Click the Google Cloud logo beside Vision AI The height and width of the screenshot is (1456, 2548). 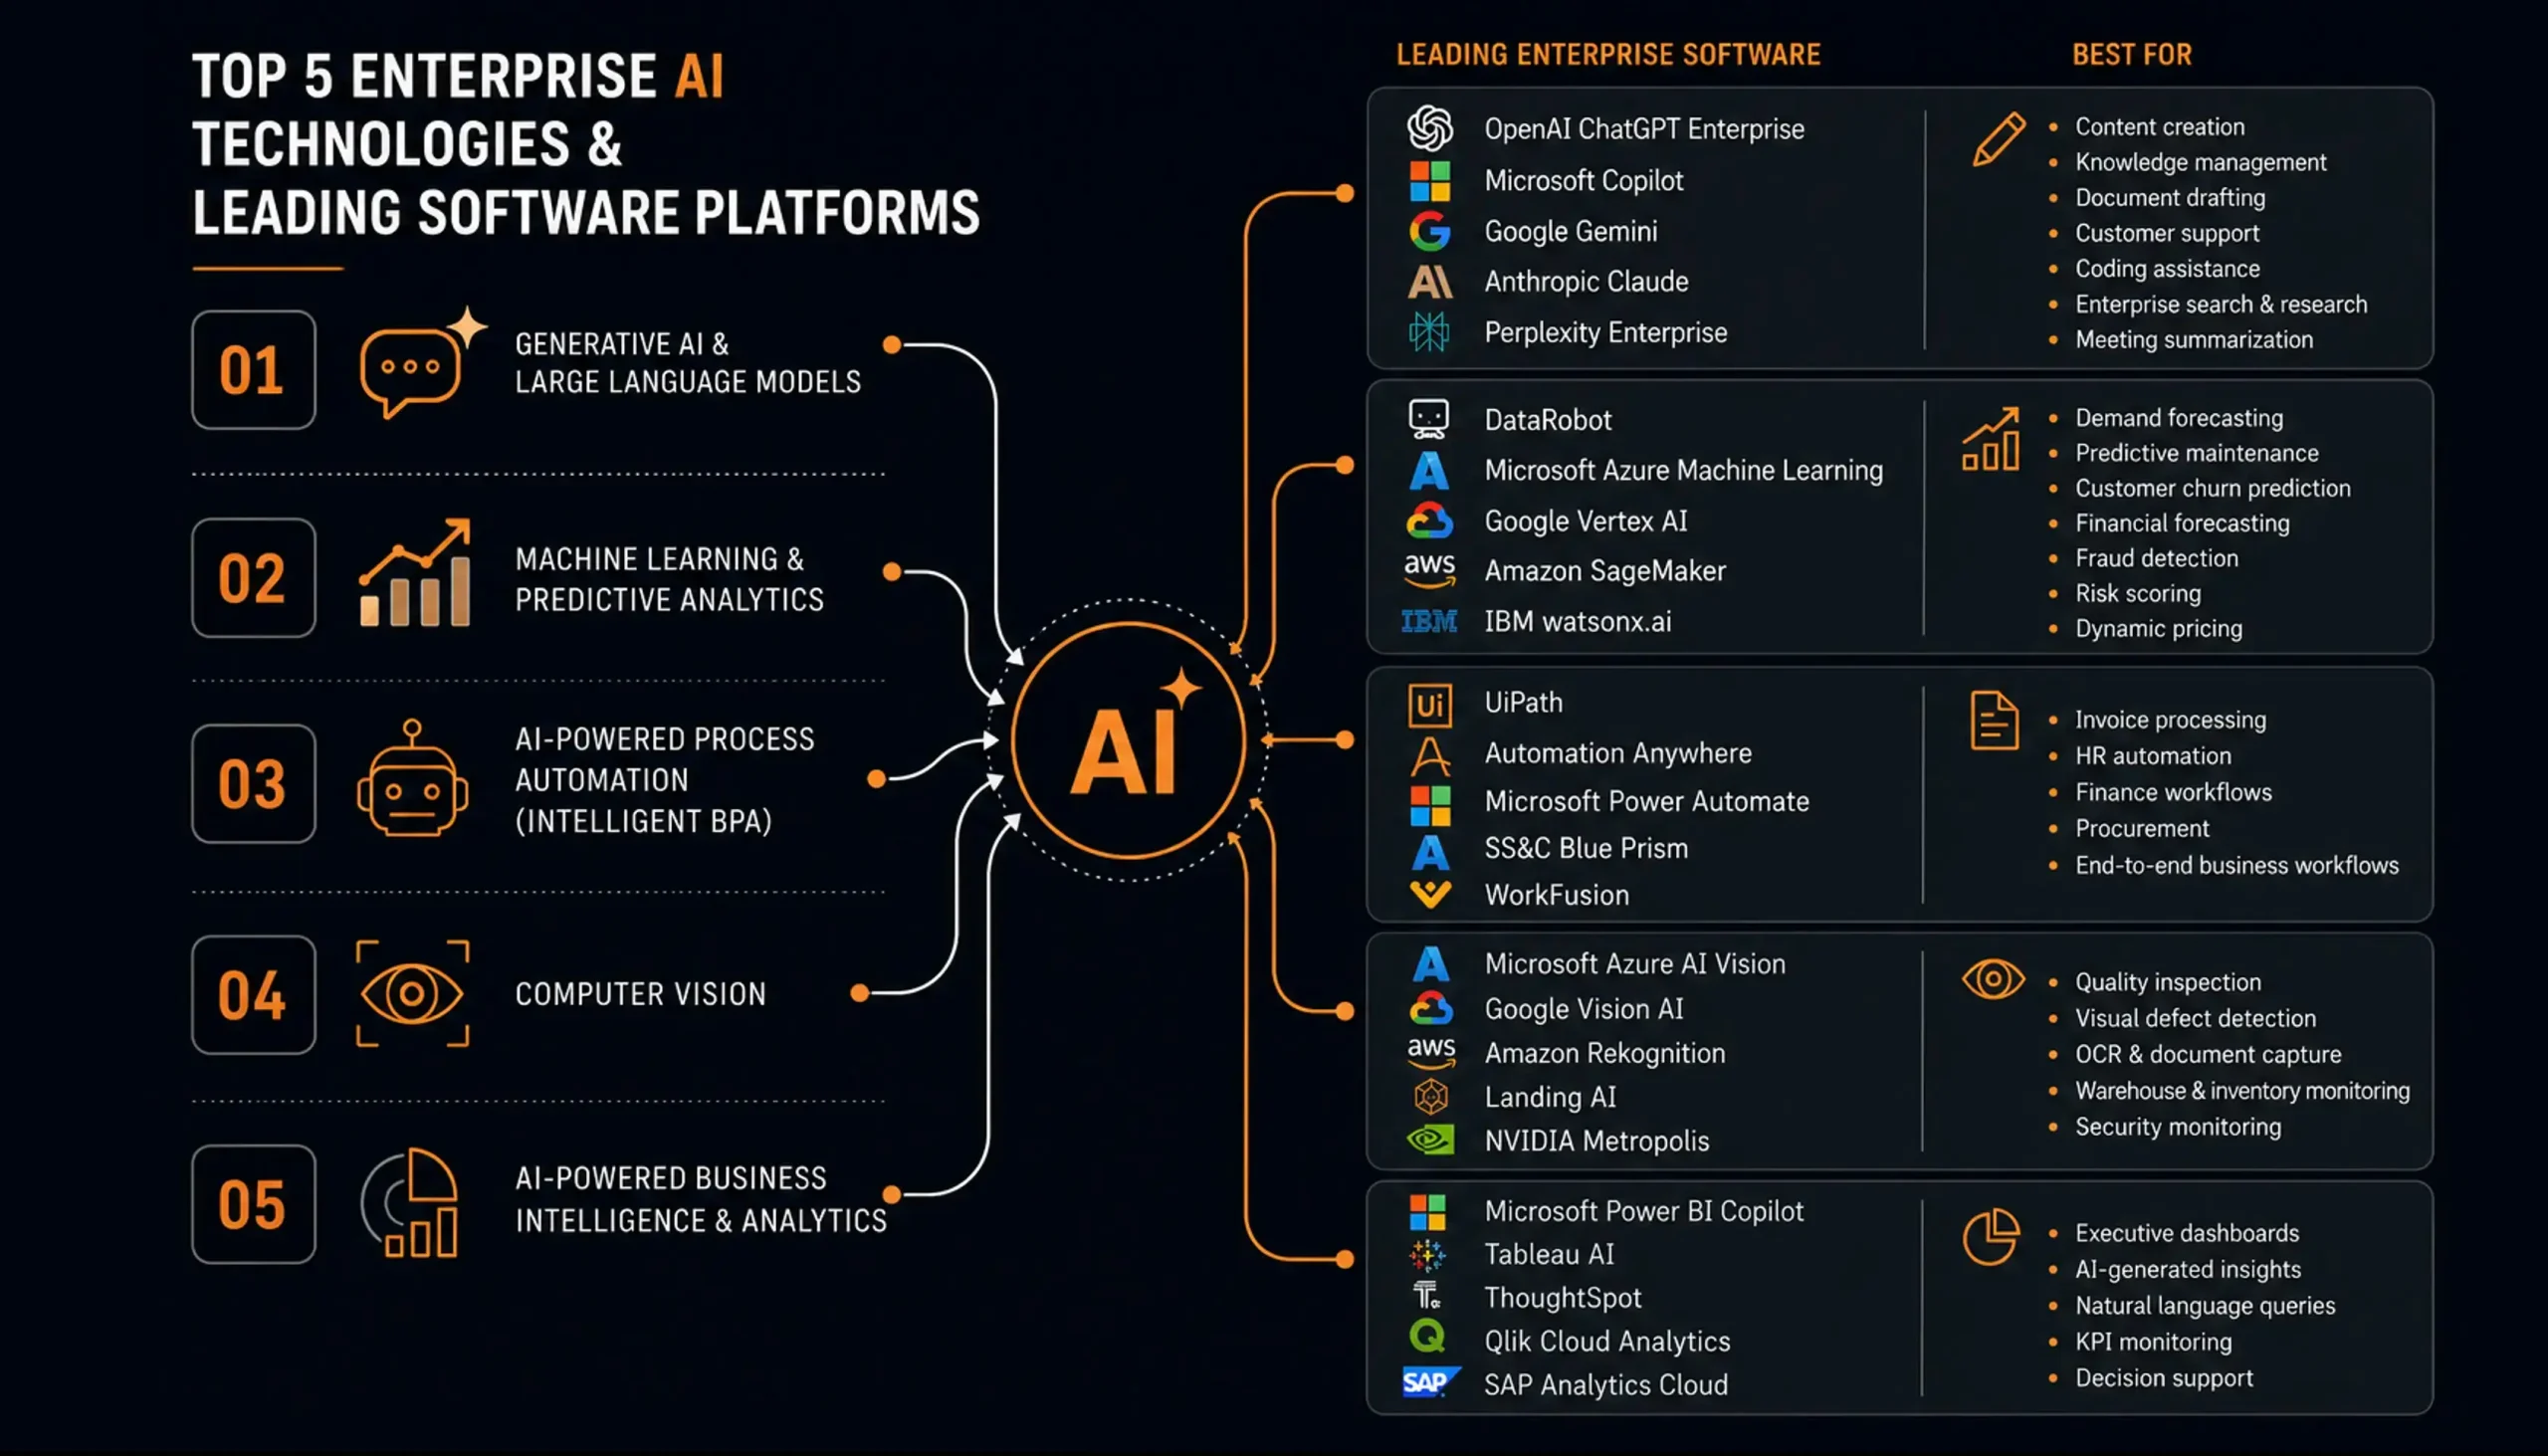(x=1431, y=1009)
